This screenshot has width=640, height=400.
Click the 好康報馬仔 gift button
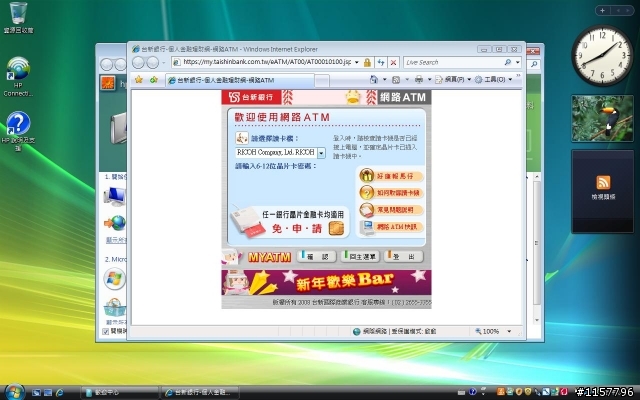pyautogui.click(x=391, y=176)
